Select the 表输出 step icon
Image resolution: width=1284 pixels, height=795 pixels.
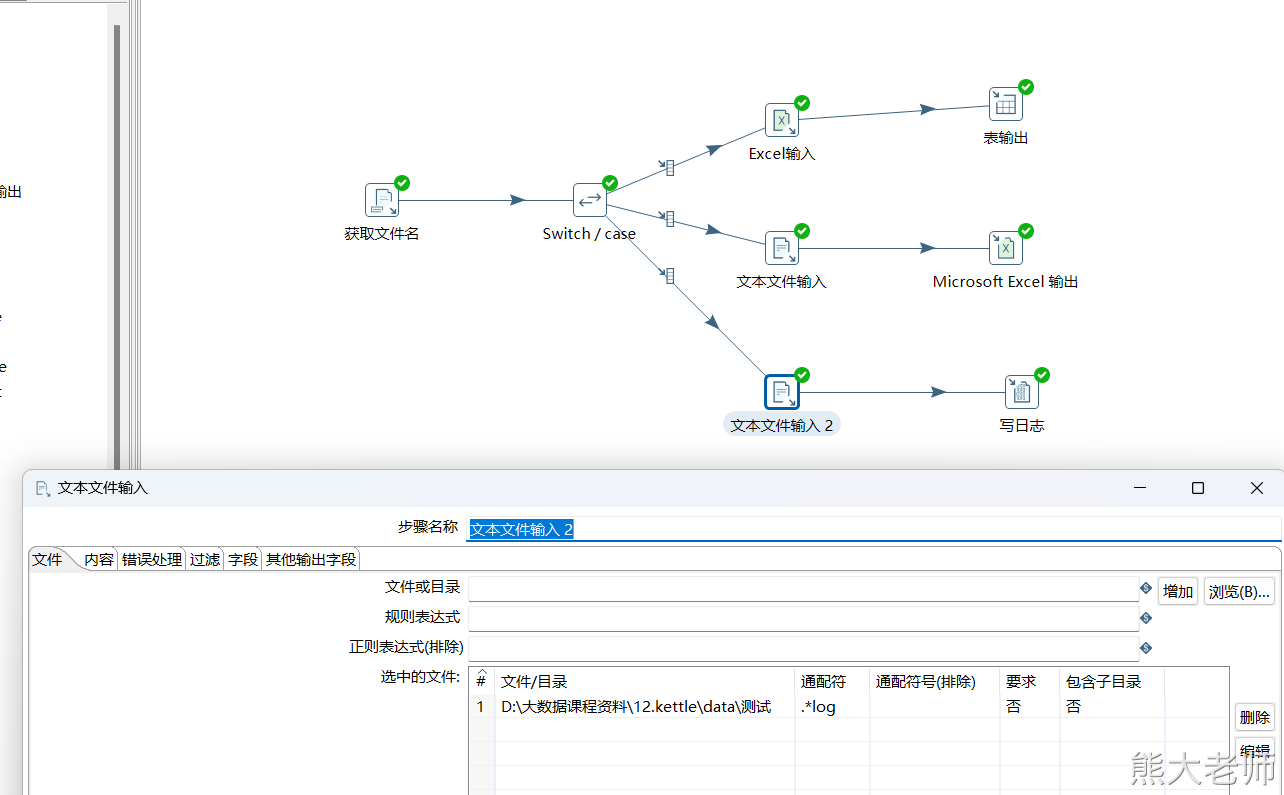[x=1006, y=104]
